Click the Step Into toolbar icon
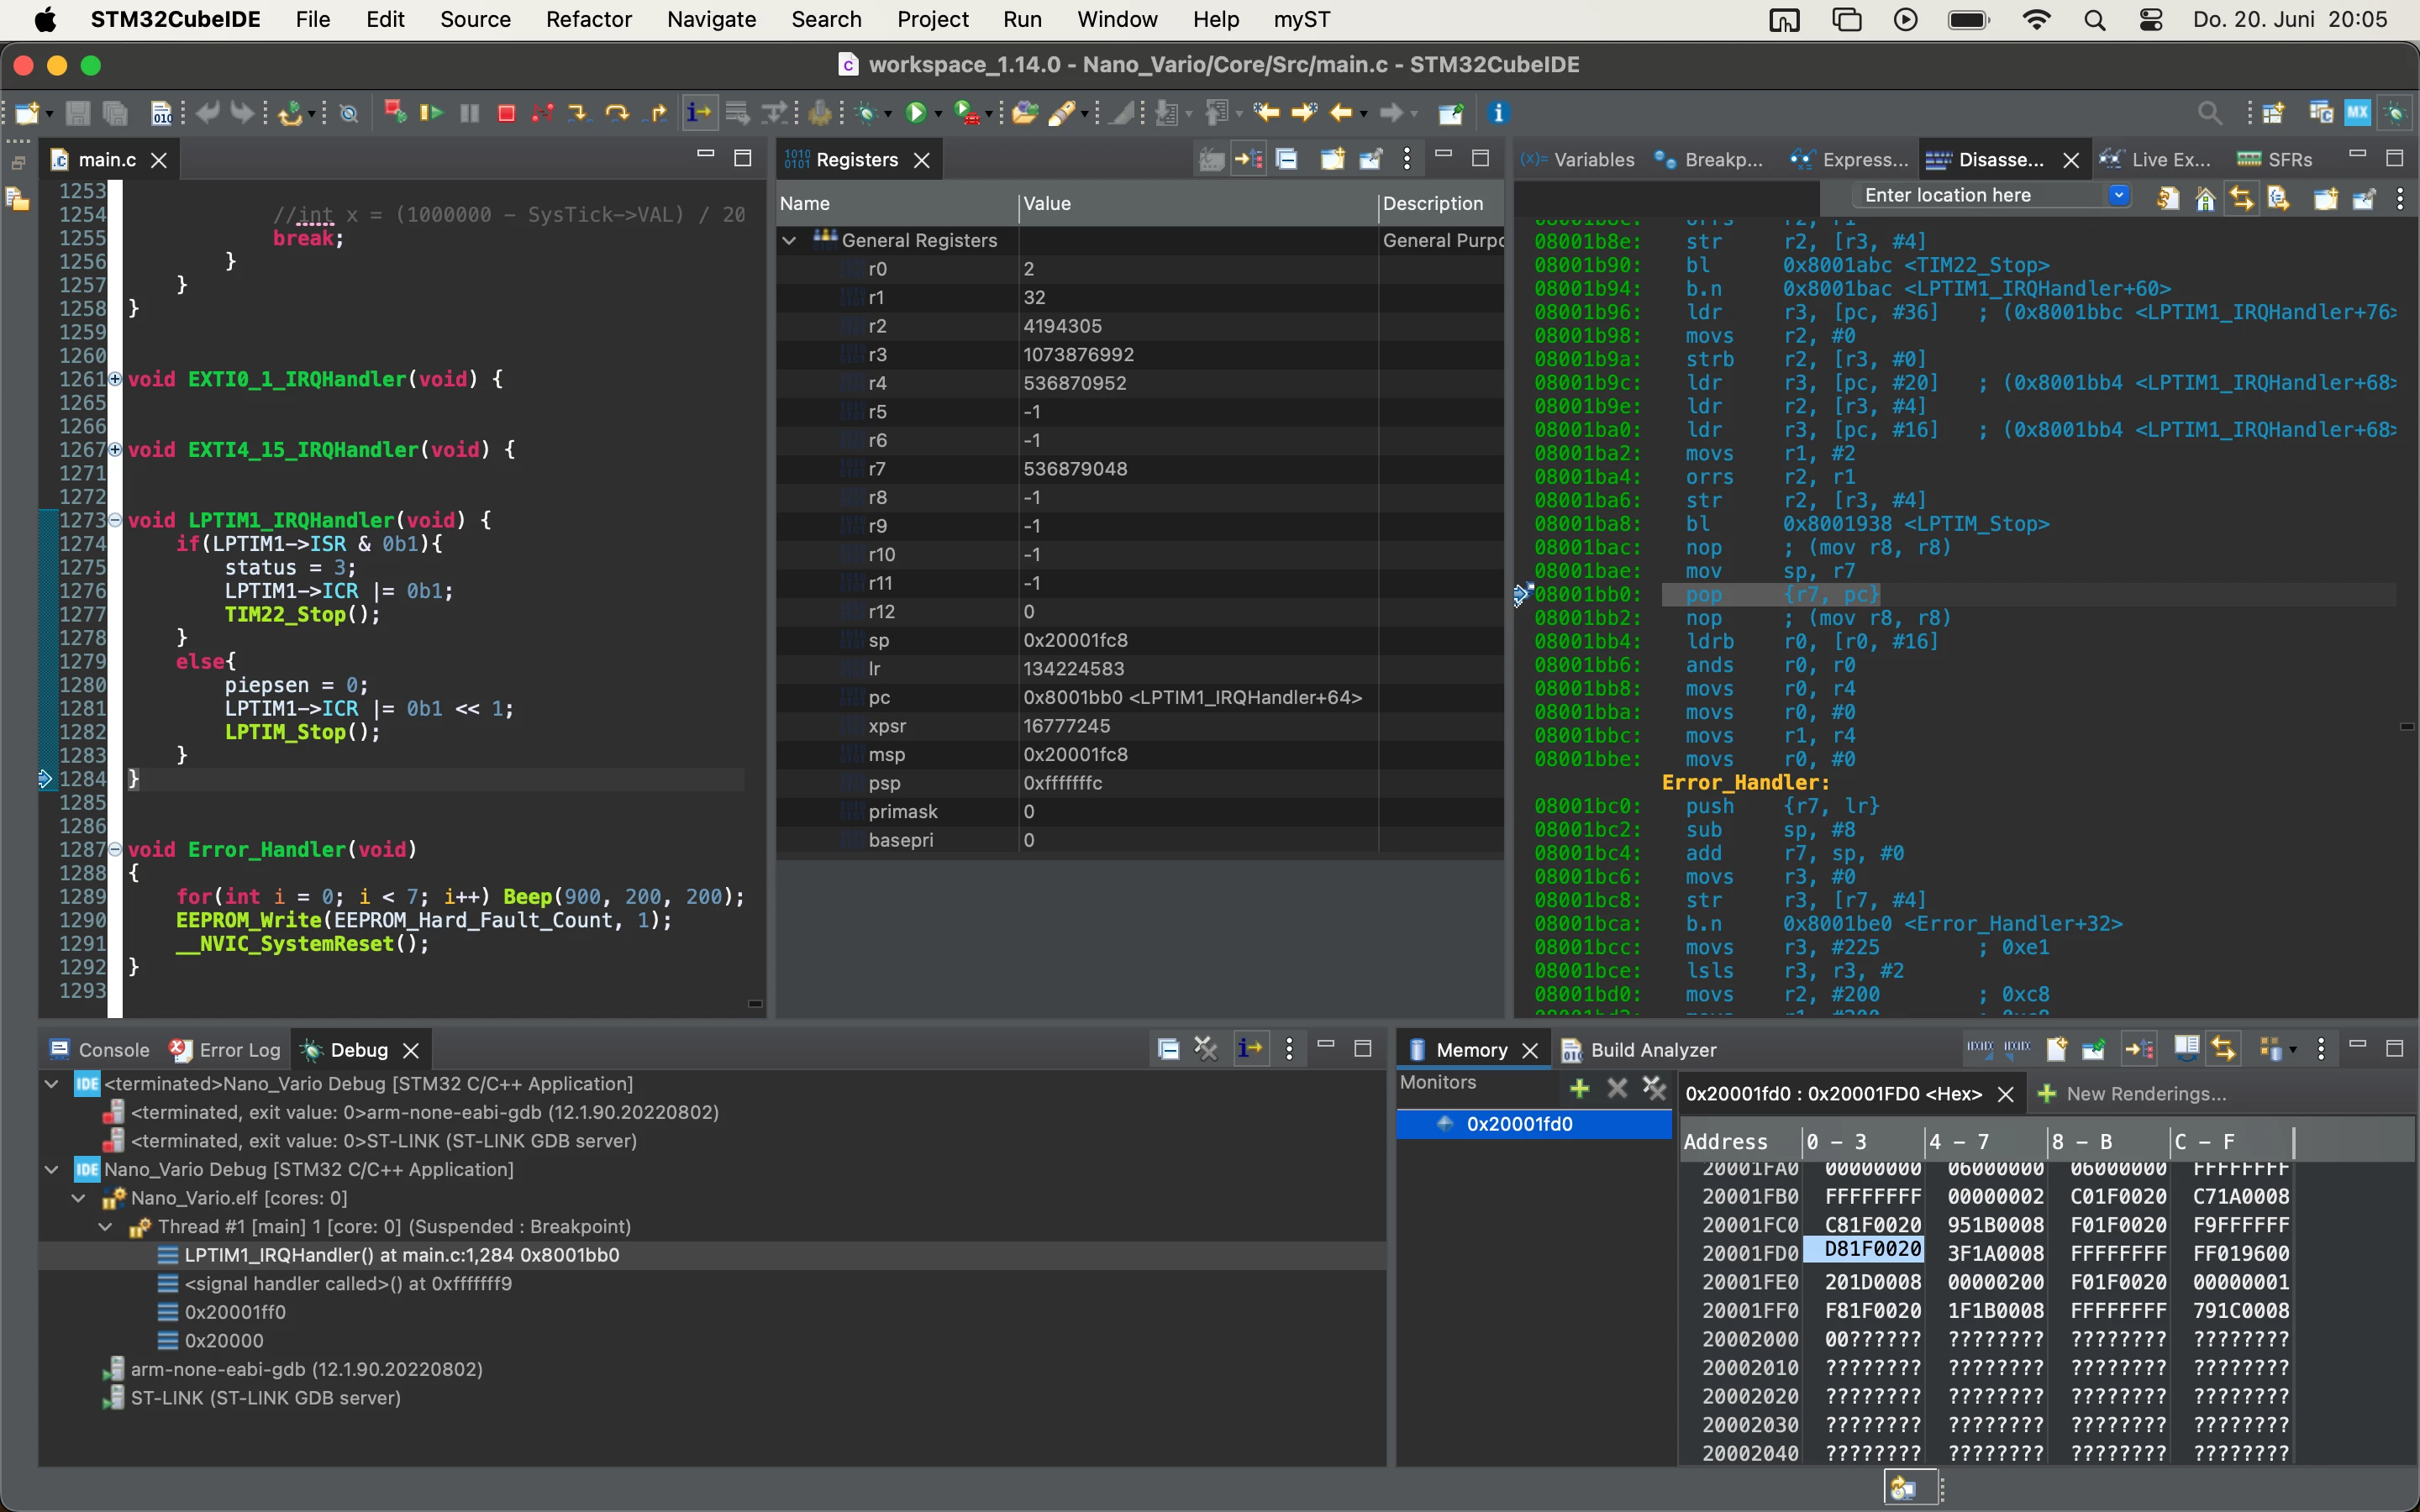2420x1512 pixels. point(578,113)
